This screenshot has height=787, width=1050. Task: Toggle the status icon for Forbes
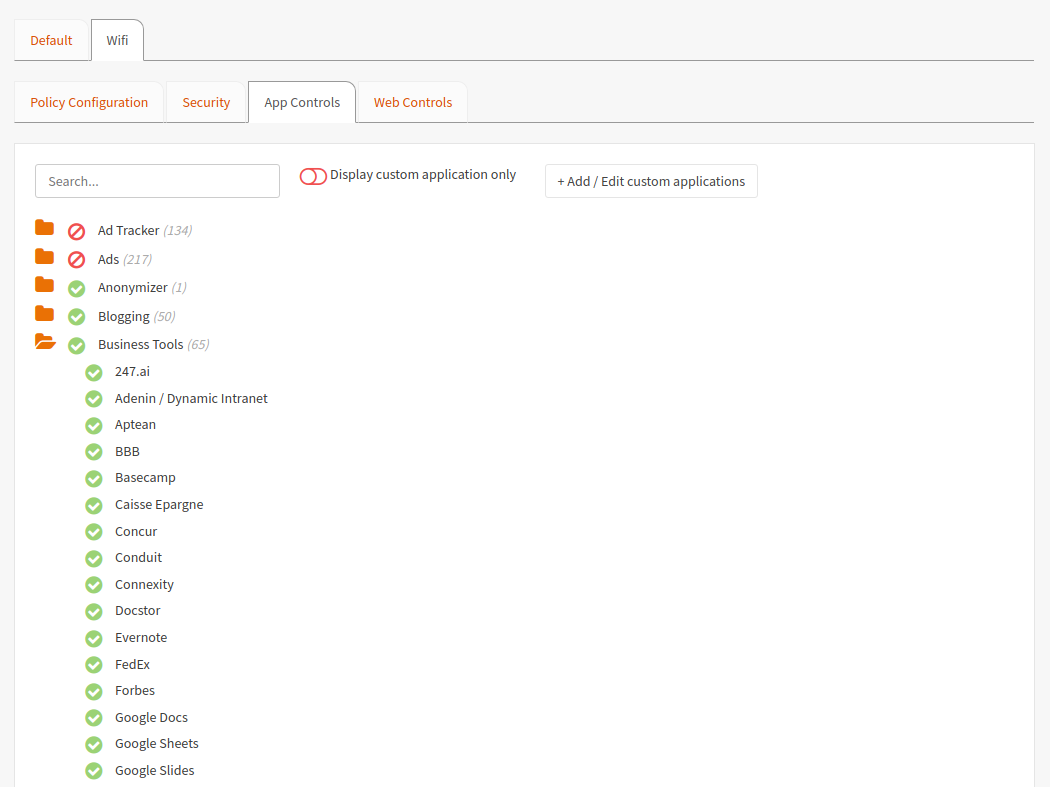pos(94,691)
